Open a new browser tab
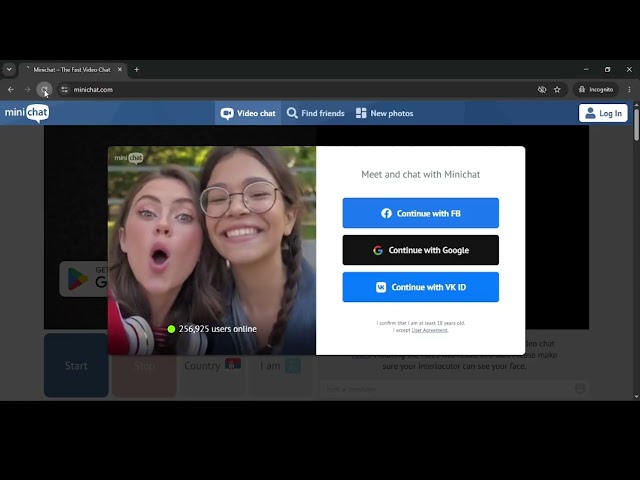The image size is (640, 480). pos(137,70)
